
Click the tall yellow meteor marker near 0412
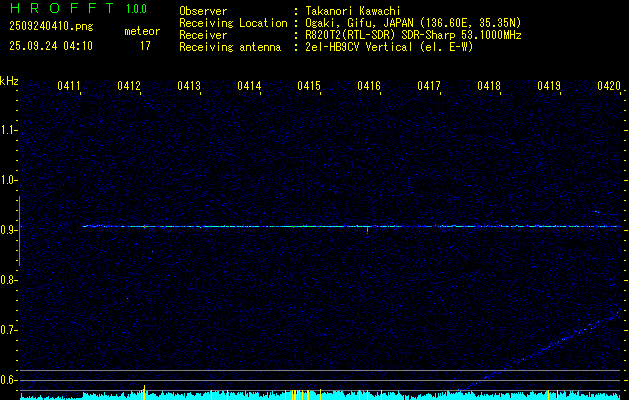[x=144, y=392]
